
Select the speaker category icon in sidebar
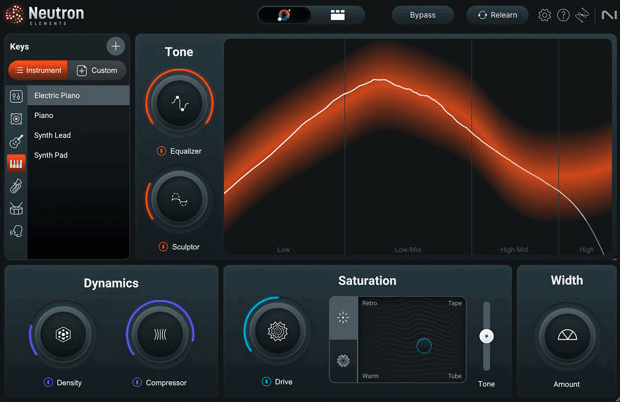tap(16, 118)
